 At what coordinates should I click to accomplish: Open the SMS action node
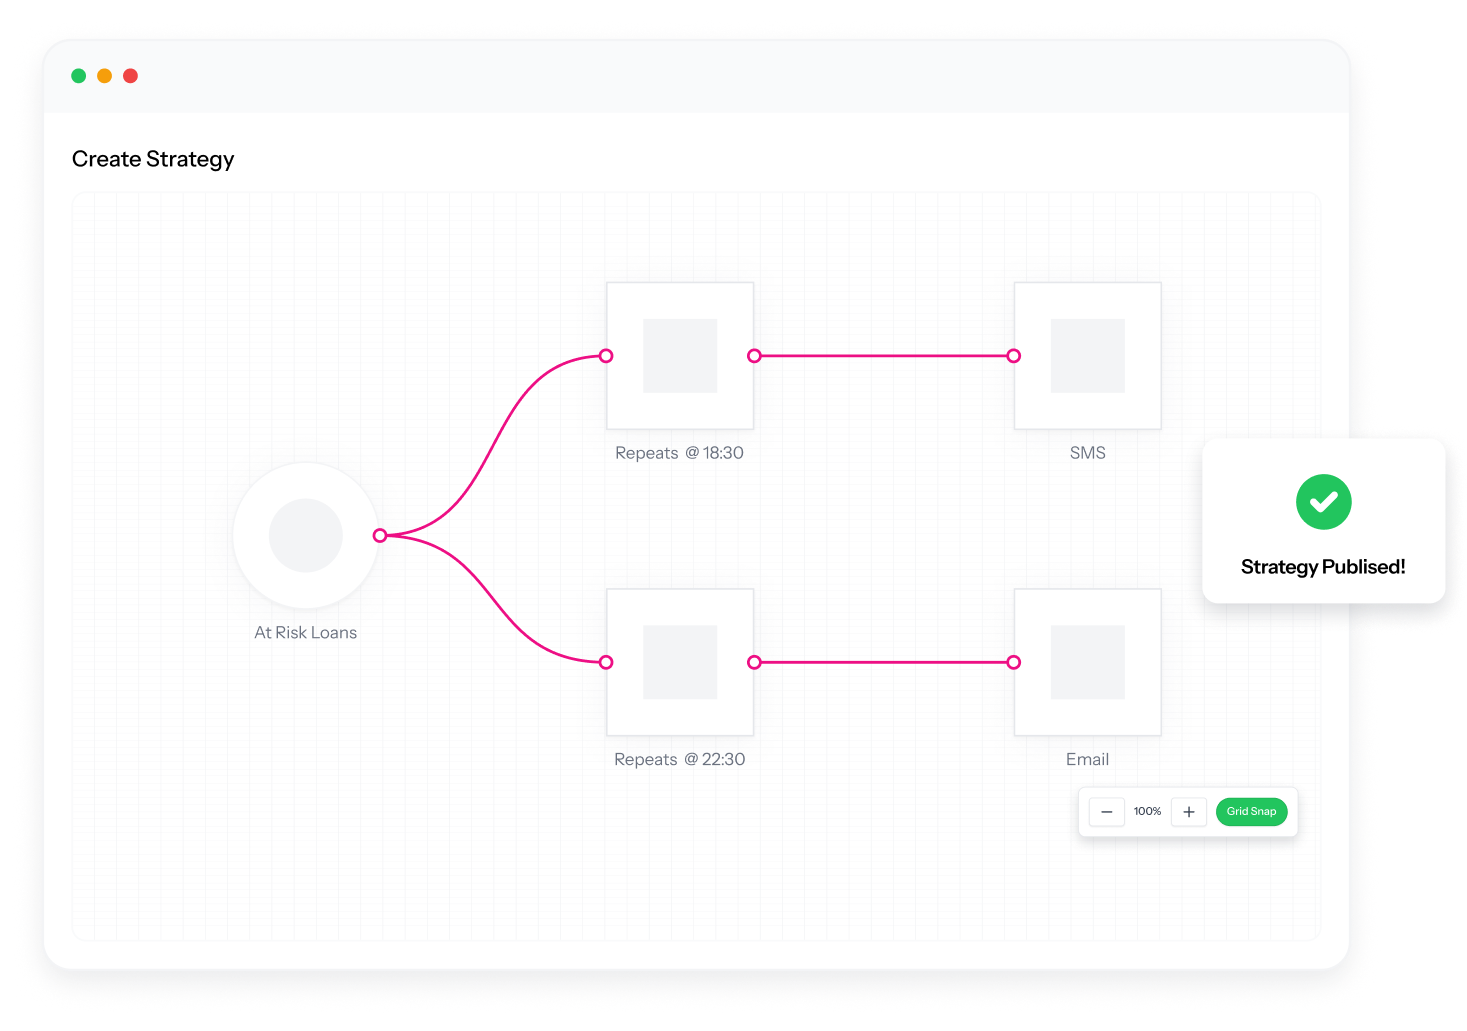point(1088,356)
